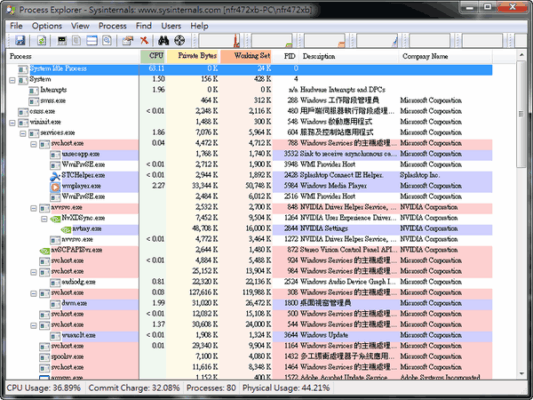Click Commit Charge 32.08% in status bar

[x=134, y=388]
